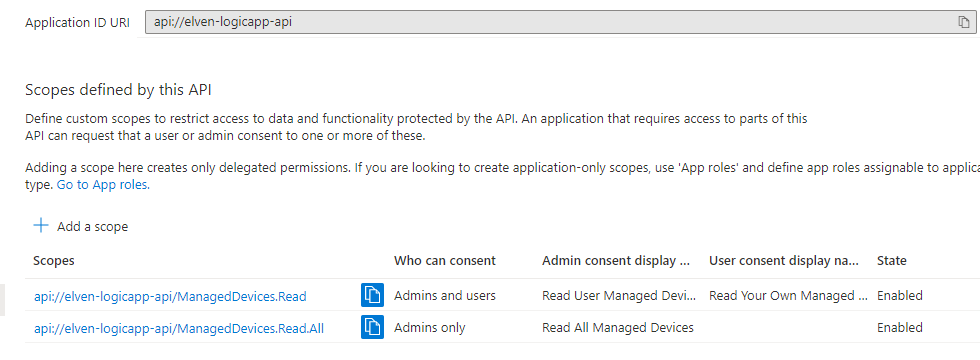Click the Who can consent column header
The image size is (980, 360).
pos(444,261)
